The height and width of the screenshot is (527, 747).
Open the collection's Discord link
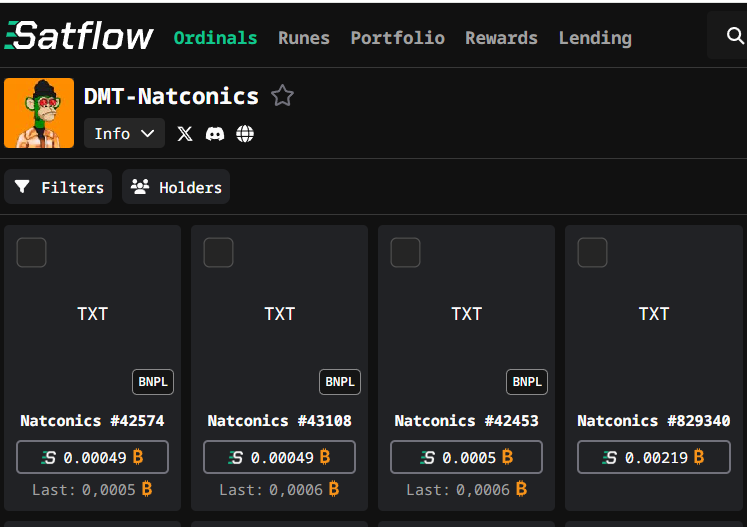215,134
